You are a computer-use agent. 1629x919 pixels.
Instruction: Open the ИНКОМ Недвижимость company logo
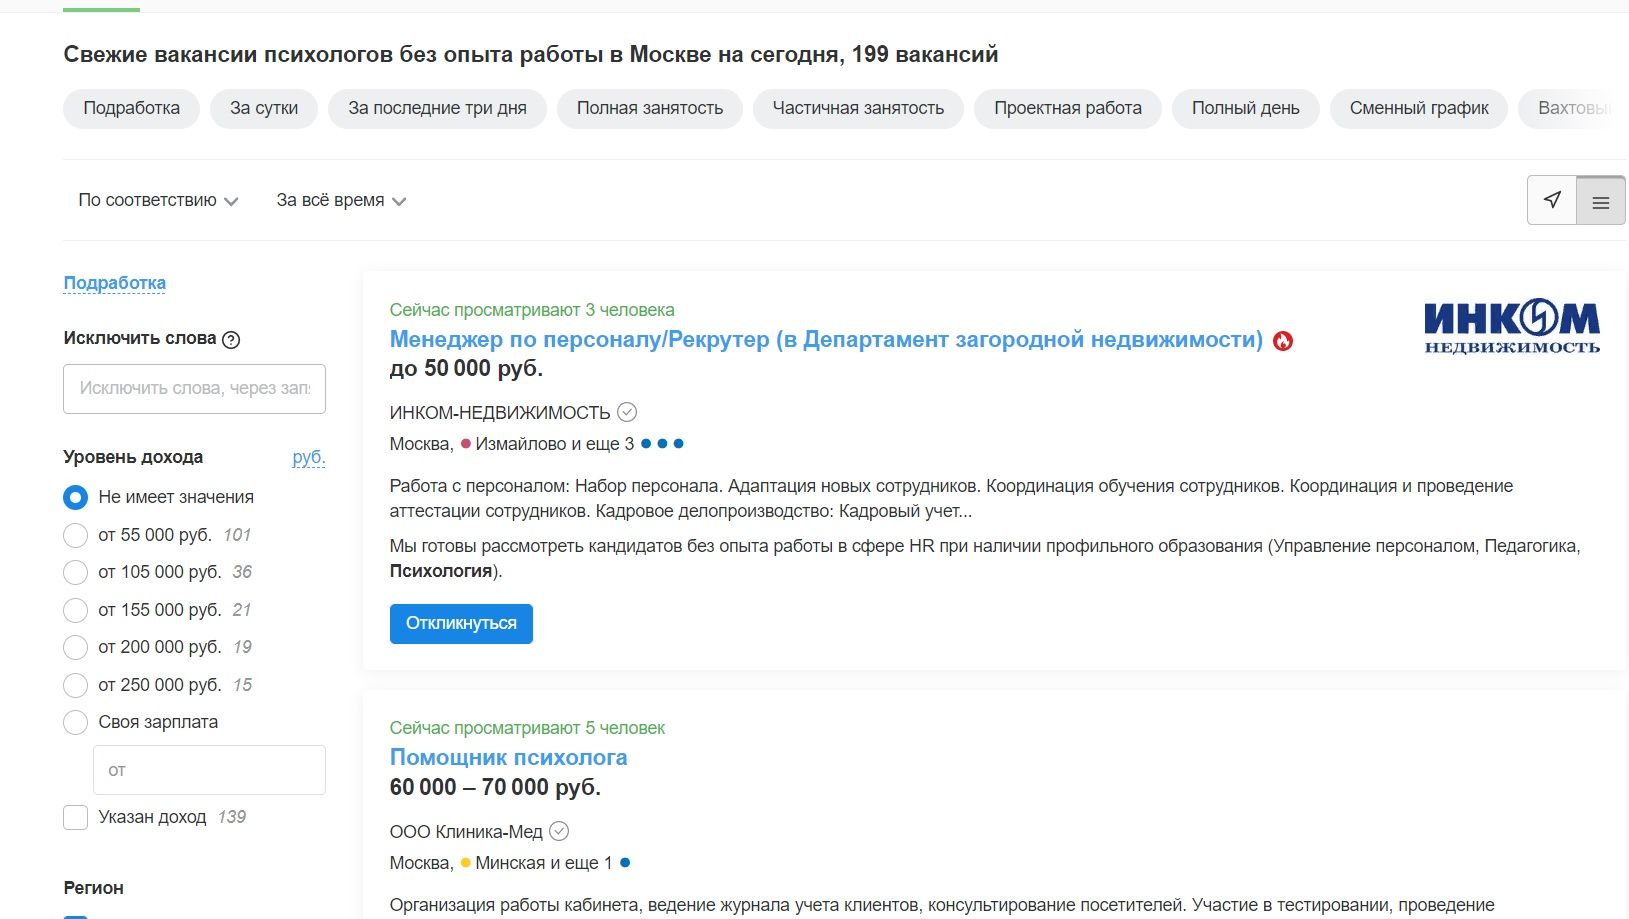coord(1512,327)
